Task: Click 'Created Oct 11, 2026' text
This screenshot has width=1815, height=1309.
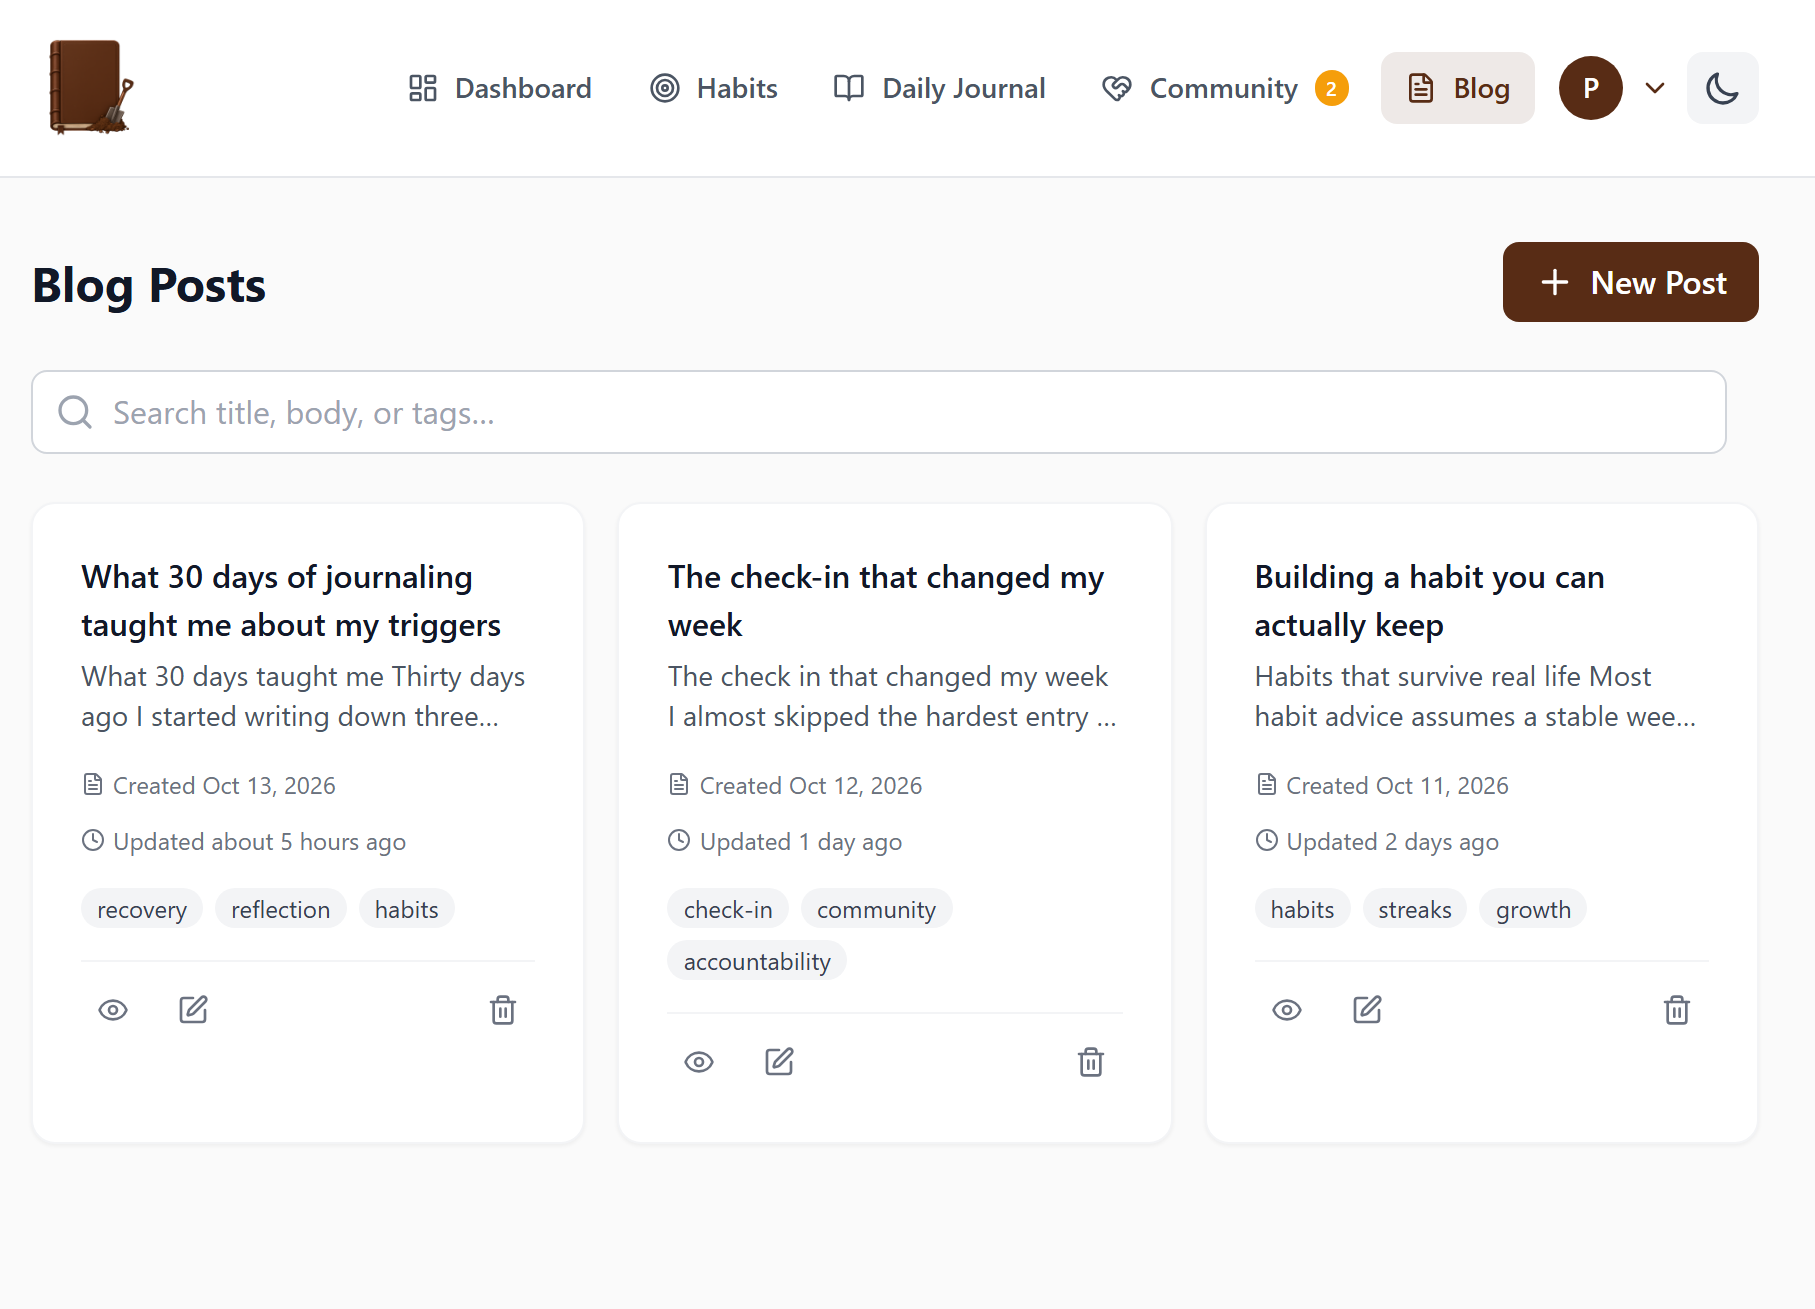Action: [x=1397, y=786]
